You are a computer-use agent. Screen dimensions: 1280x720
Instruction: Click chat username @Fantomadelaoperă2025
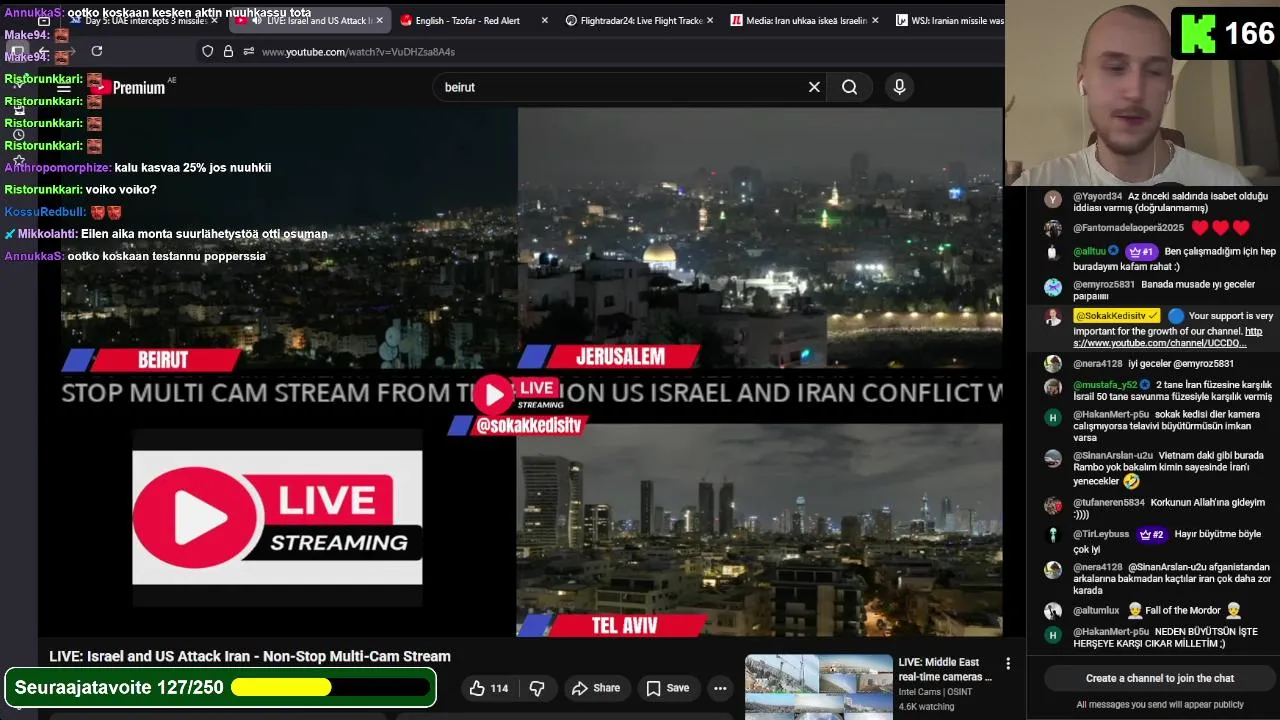click(1128, 228)
